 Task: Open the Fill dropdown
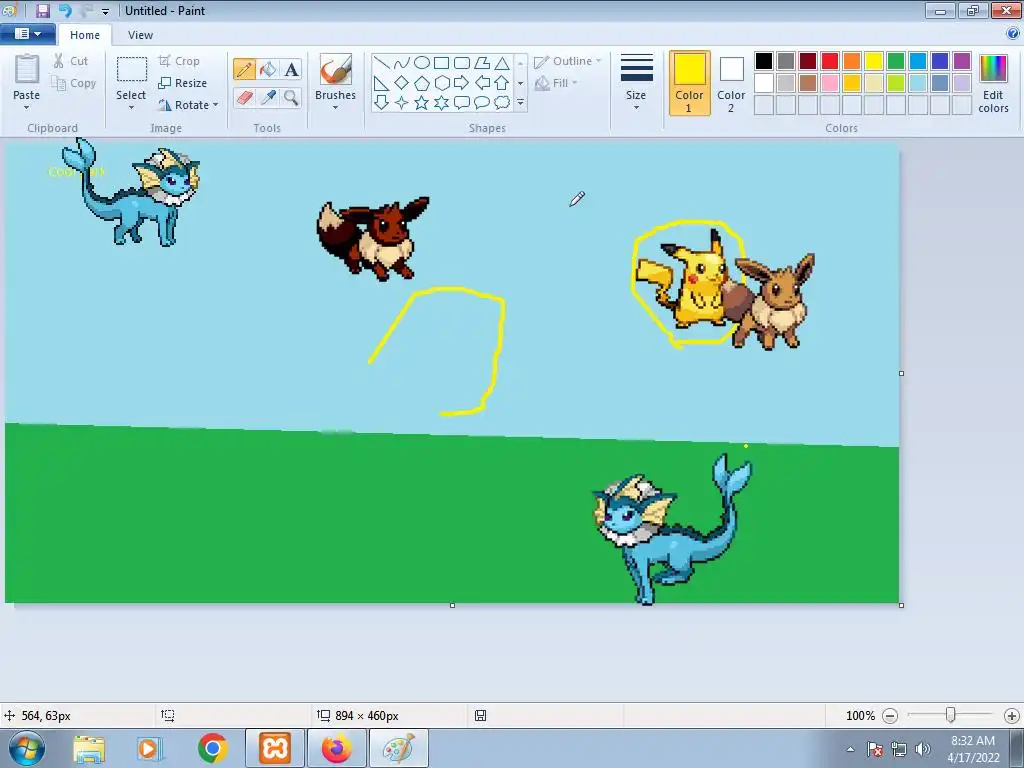coord(556,83)
